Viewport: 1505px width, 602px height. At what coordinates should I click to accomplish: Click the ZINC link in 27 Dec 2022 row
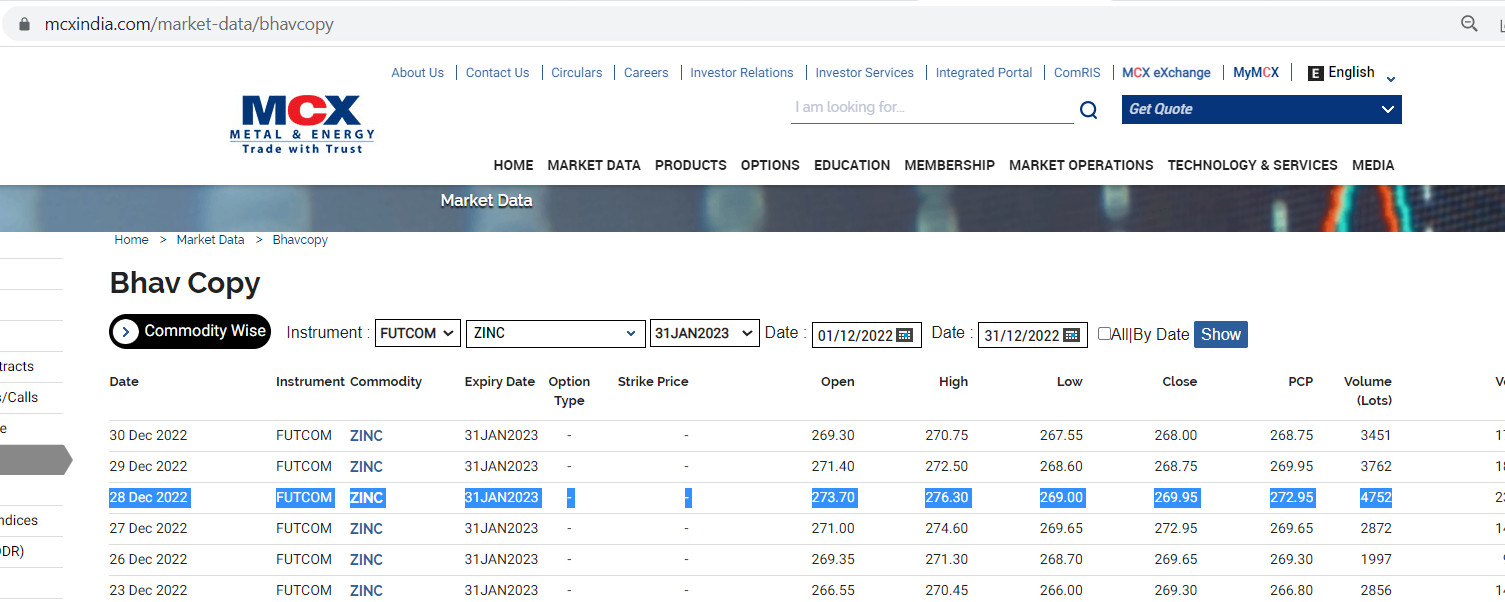click(x=366, y=529)
